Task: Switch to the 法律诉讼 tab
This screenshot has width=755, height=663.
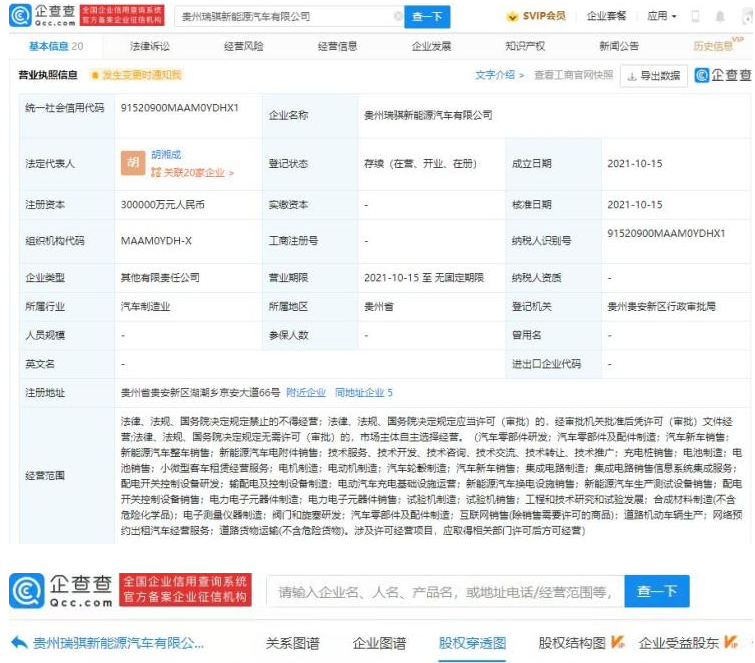Action: coord(150,46)
